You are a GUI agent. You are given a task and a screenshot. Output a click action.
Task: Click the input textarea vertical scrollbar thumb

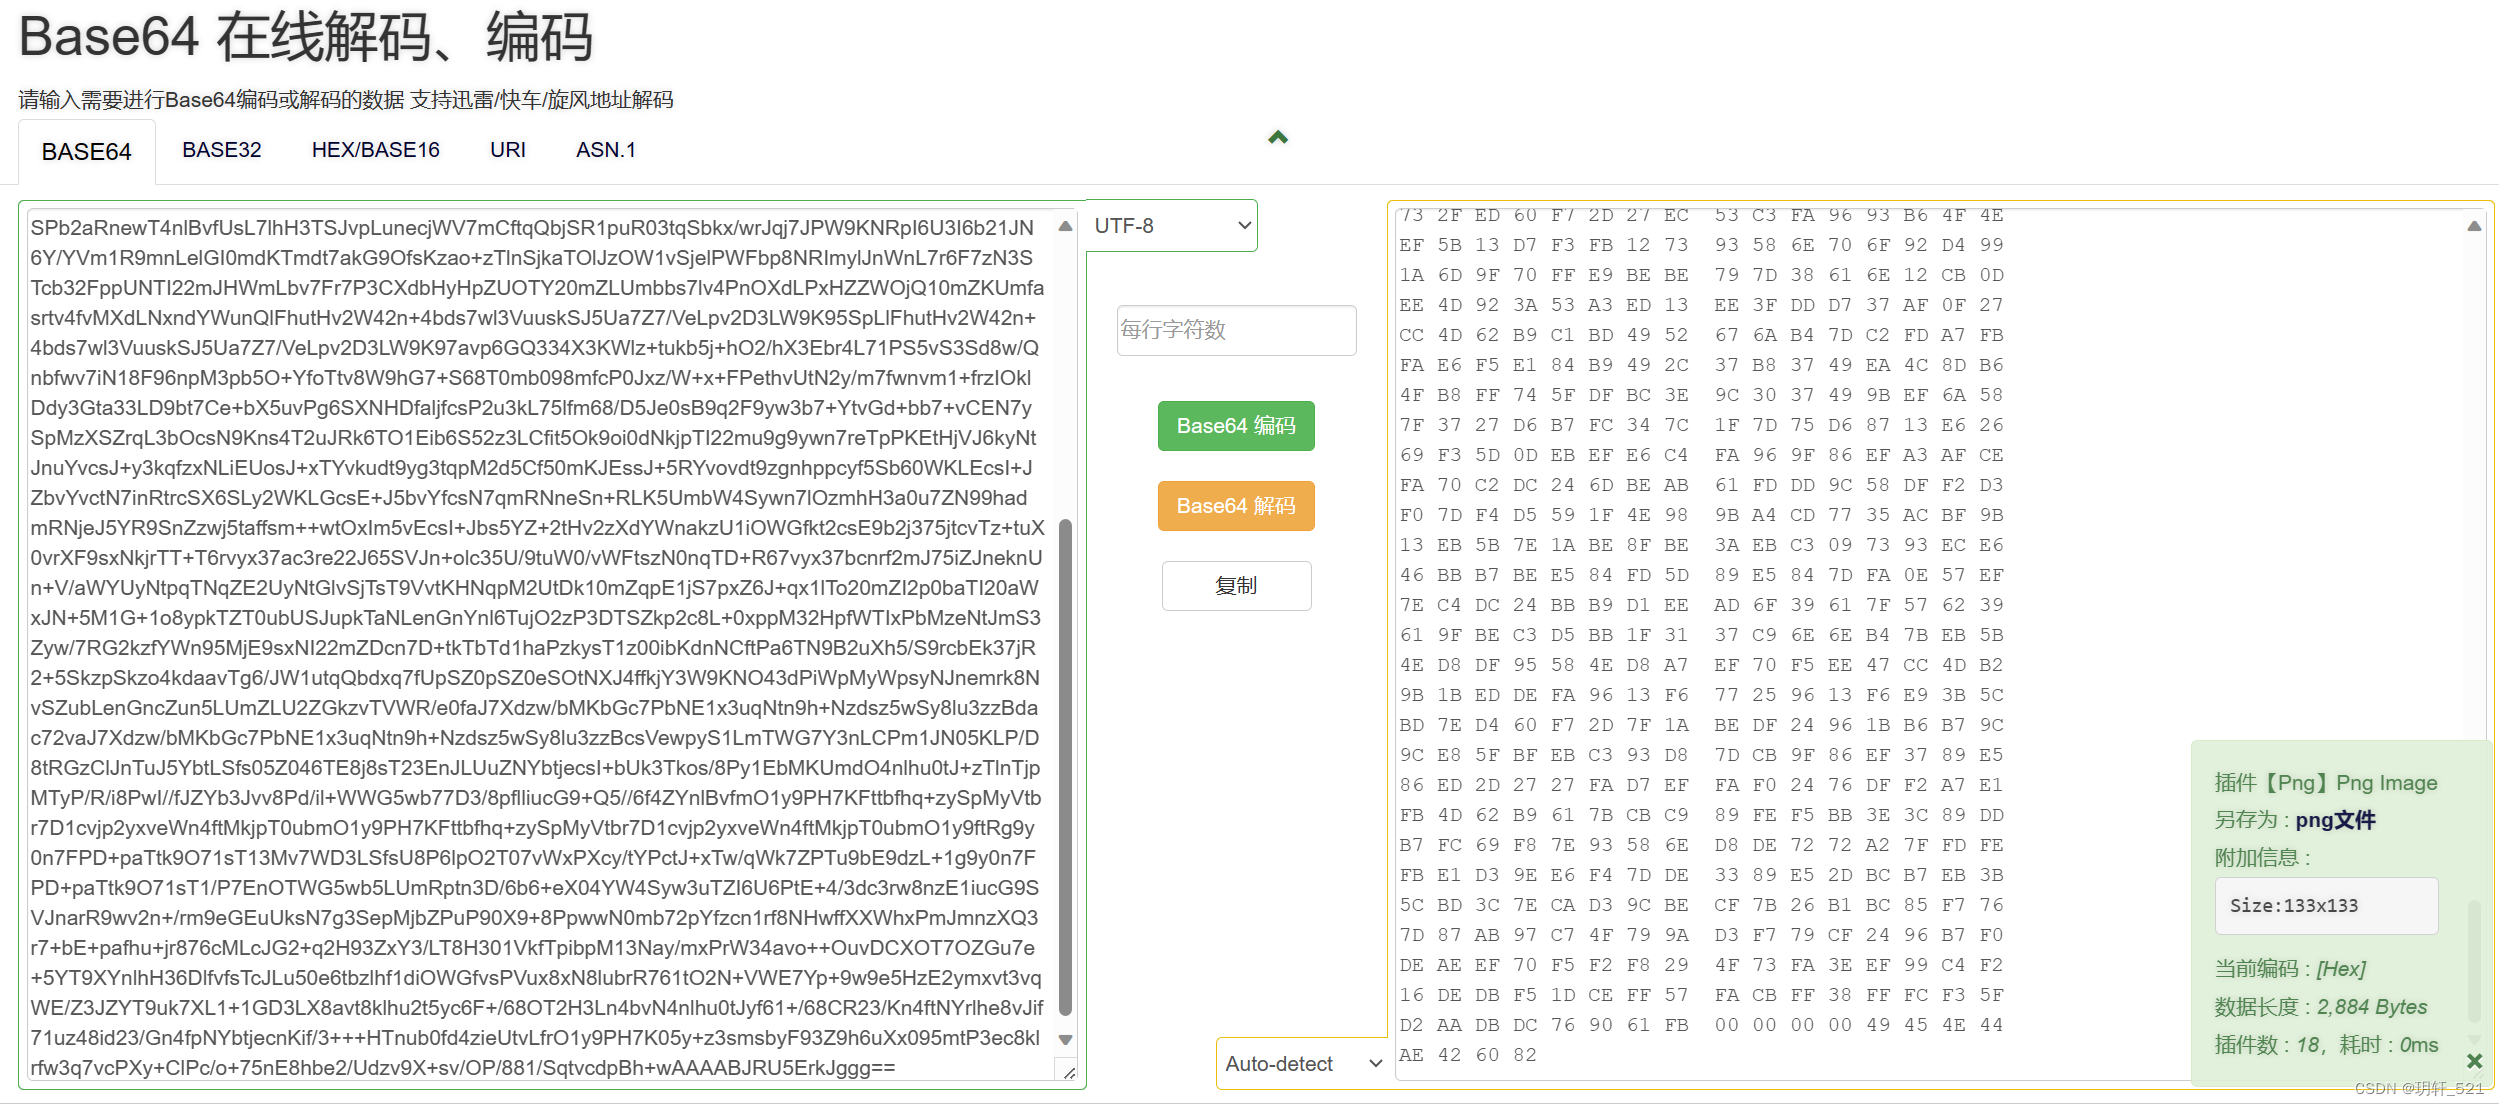coord(1065,765)
